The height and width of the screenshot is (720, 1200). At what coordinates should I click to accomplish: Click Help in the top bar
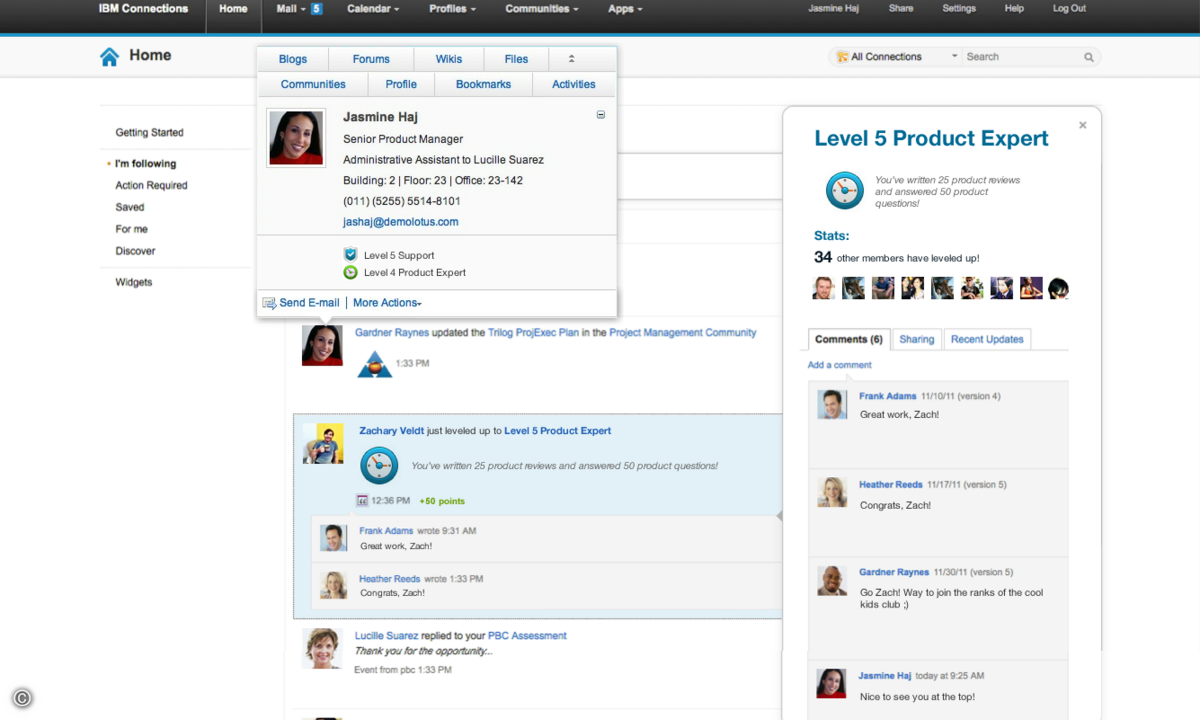tap(1014, 9)
